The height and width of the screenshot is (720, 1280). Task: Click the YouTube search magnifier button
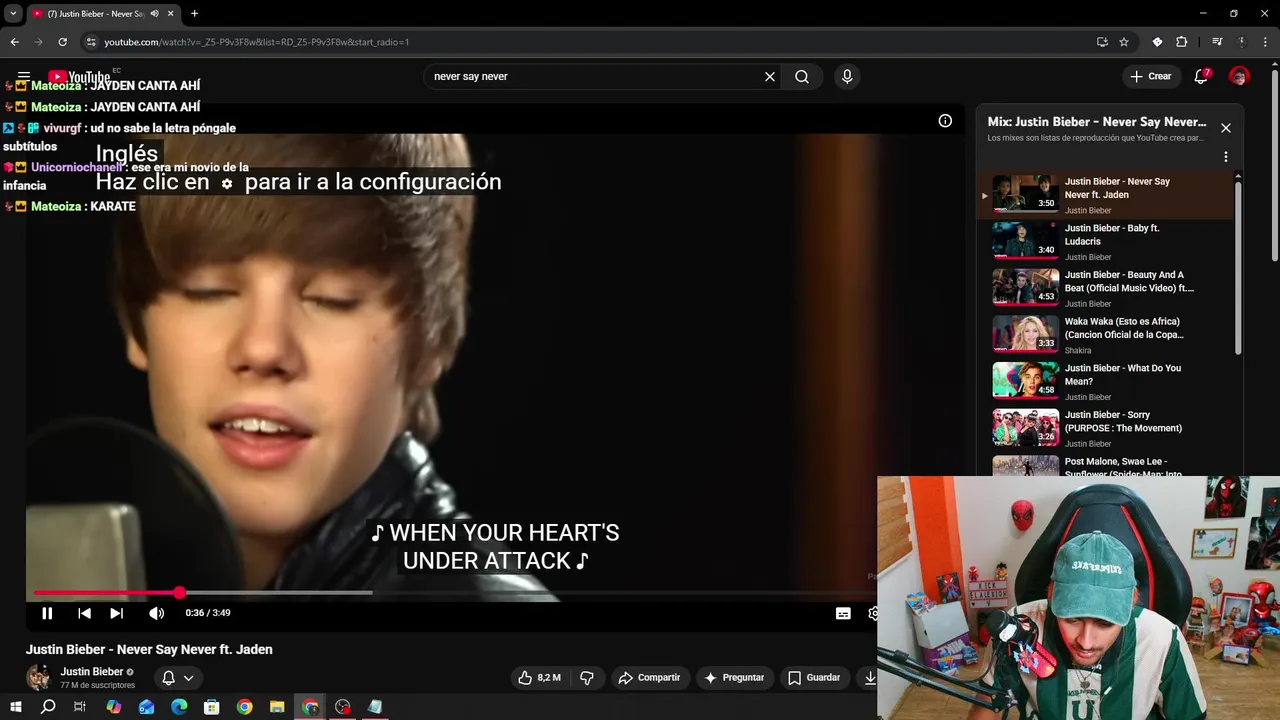click(802, 76)
